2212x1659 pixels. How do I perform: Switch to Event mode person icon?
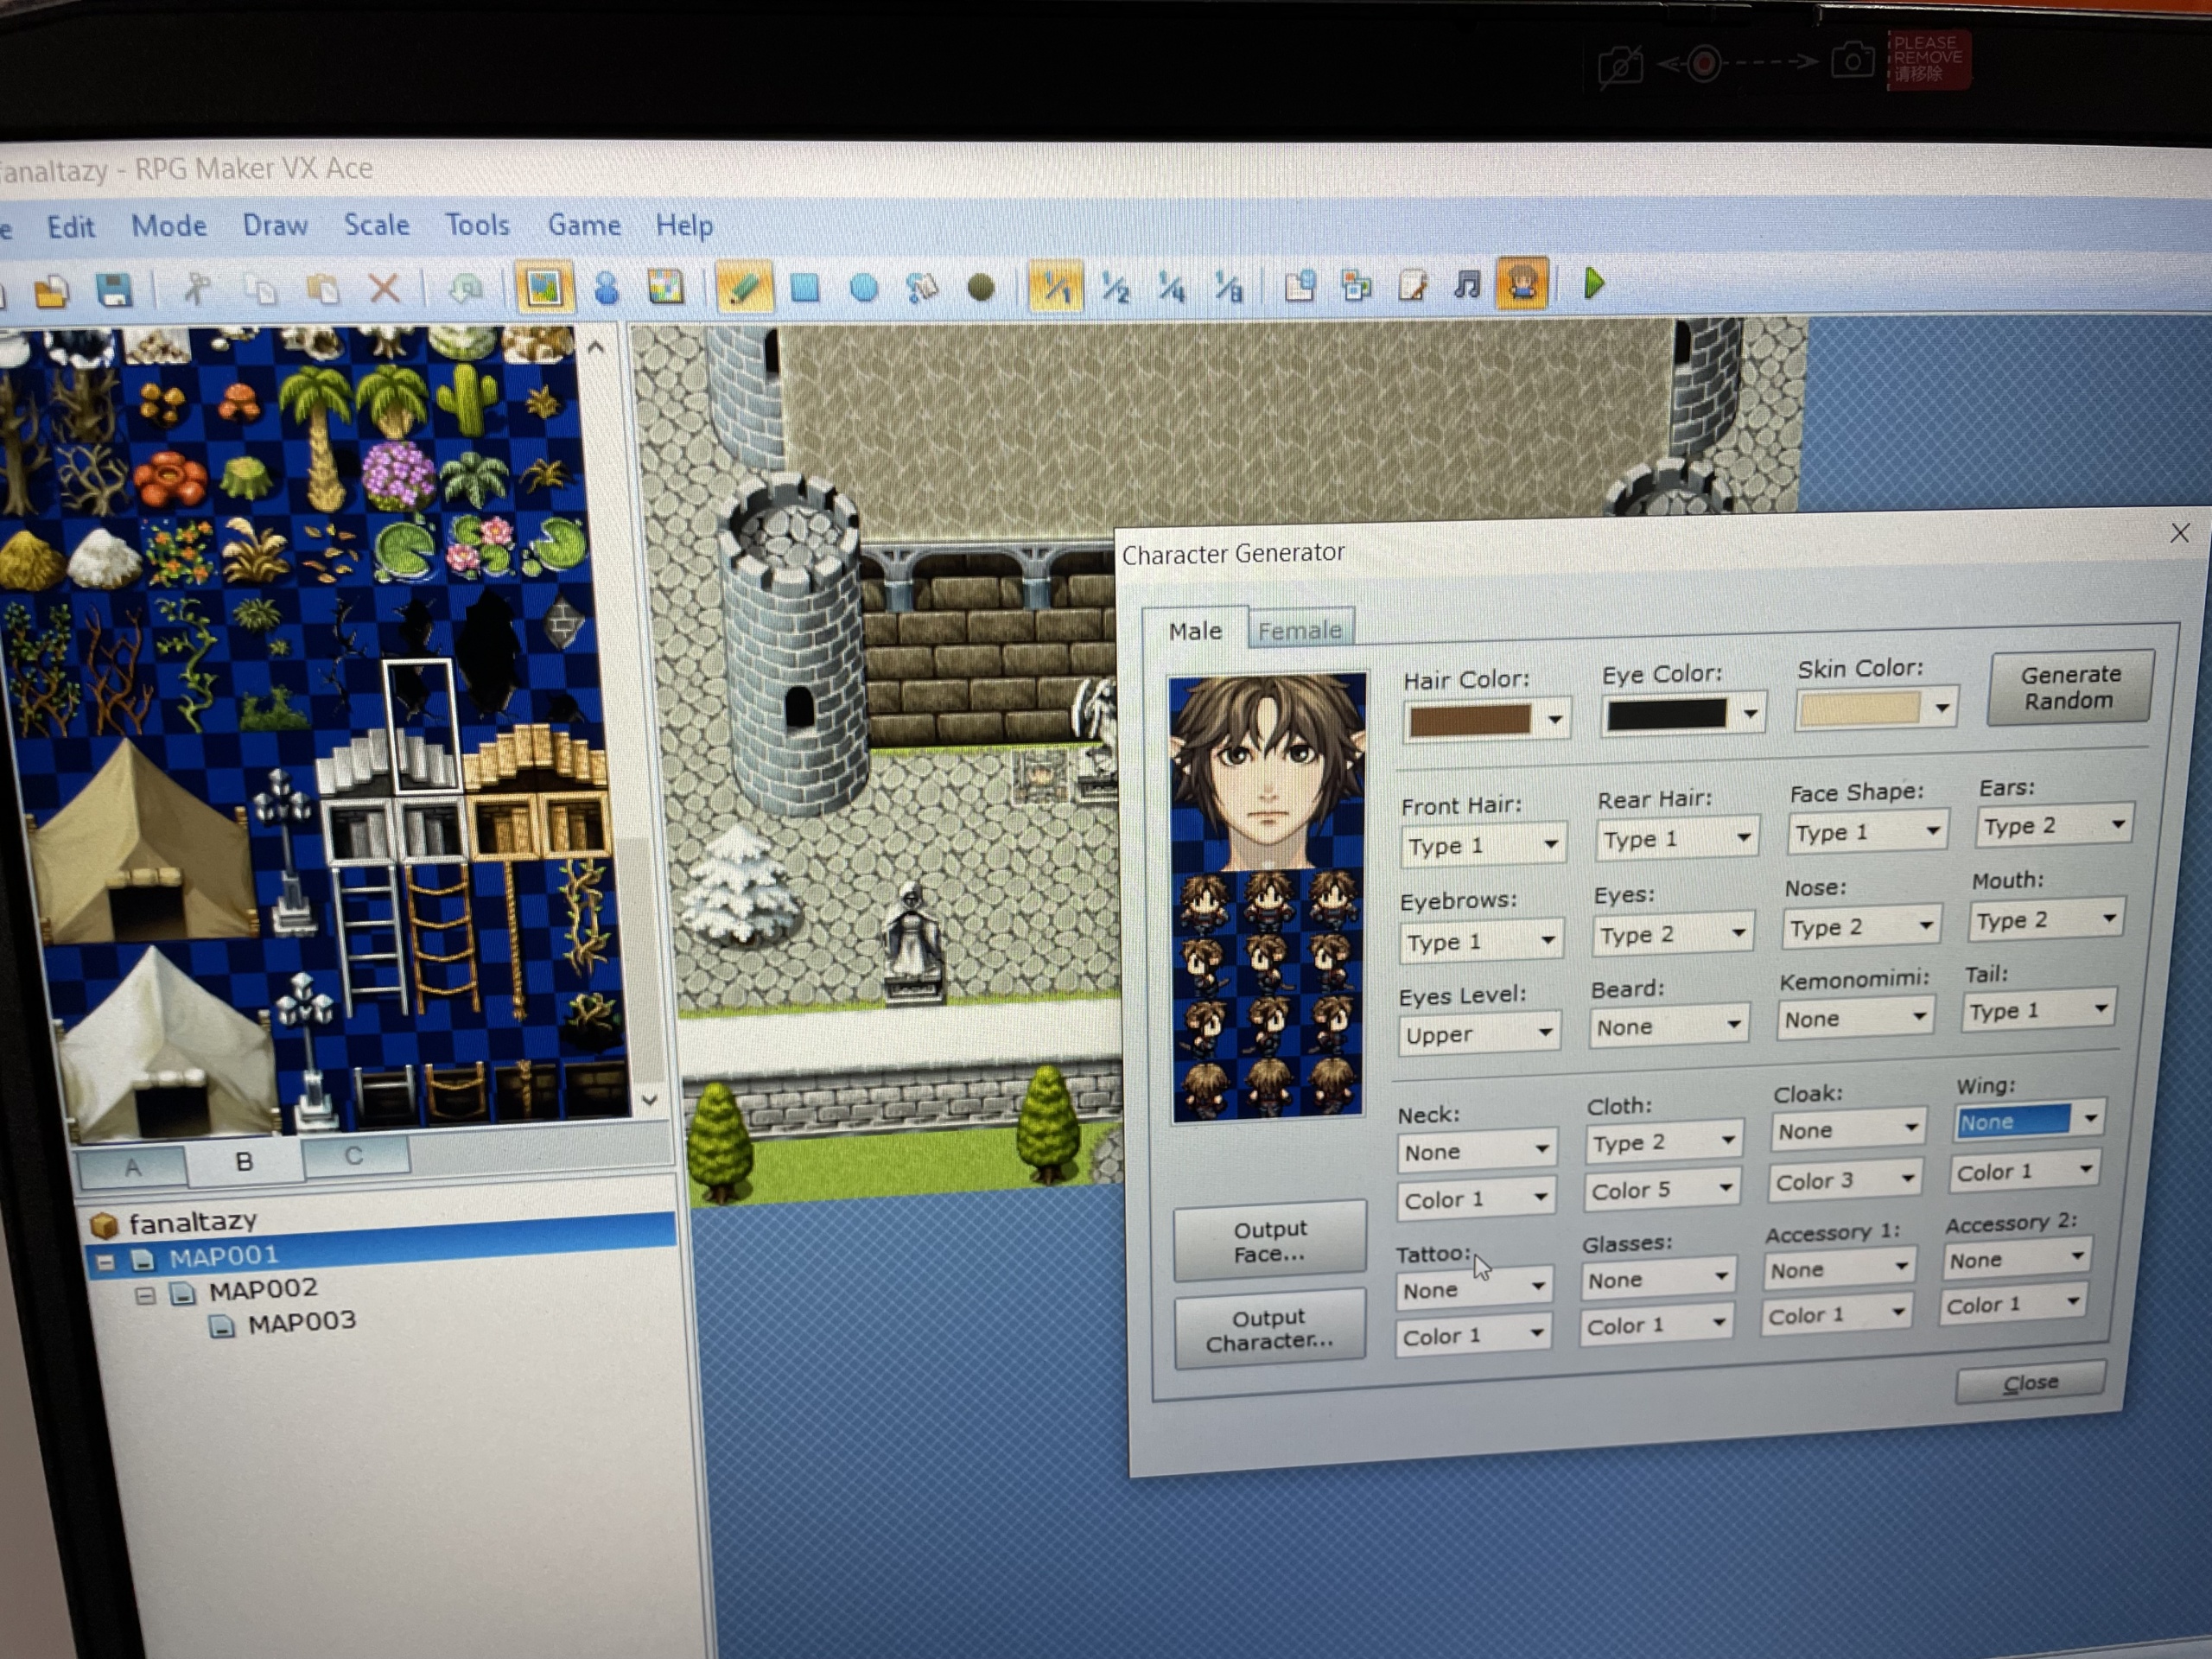(606, 288)
